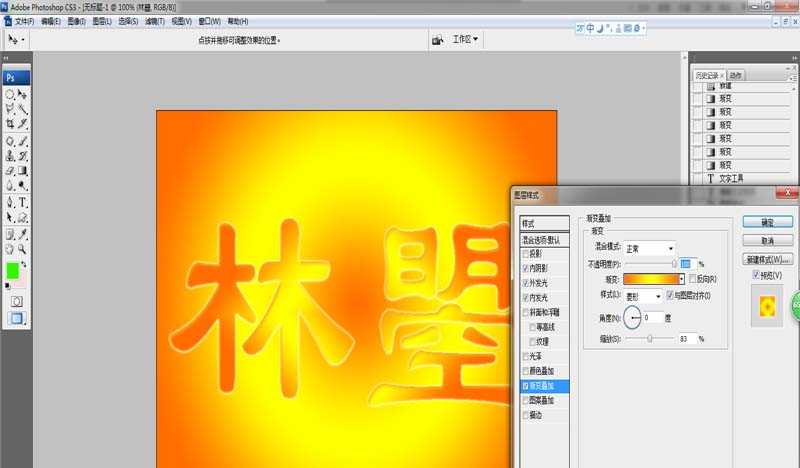Click the 确定 OK button
800x468 pixels.
click(768, 222)
